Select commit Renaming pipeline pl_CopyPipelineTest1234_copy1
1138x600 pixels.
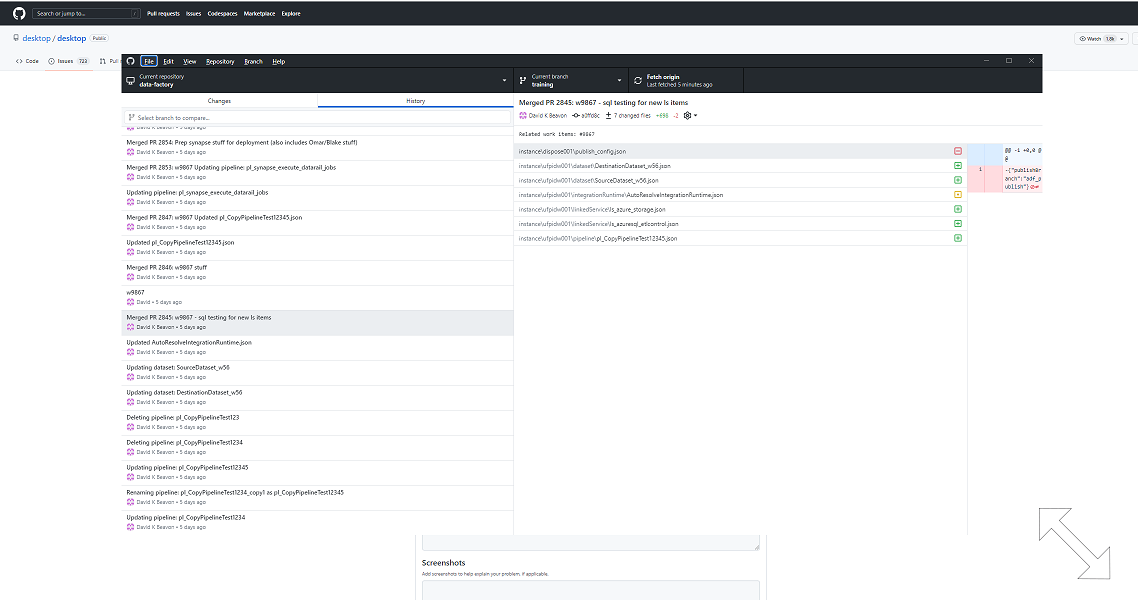pyautogui.click(x=317, y=497)
